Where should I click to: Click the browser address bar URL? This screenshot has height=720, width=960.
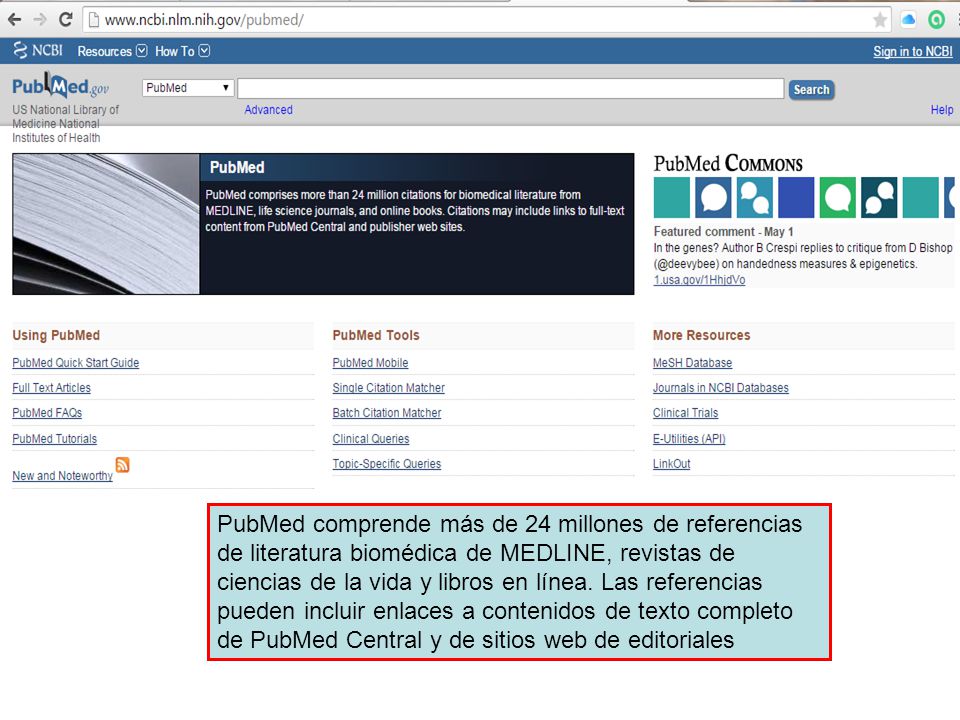point(204,20)
